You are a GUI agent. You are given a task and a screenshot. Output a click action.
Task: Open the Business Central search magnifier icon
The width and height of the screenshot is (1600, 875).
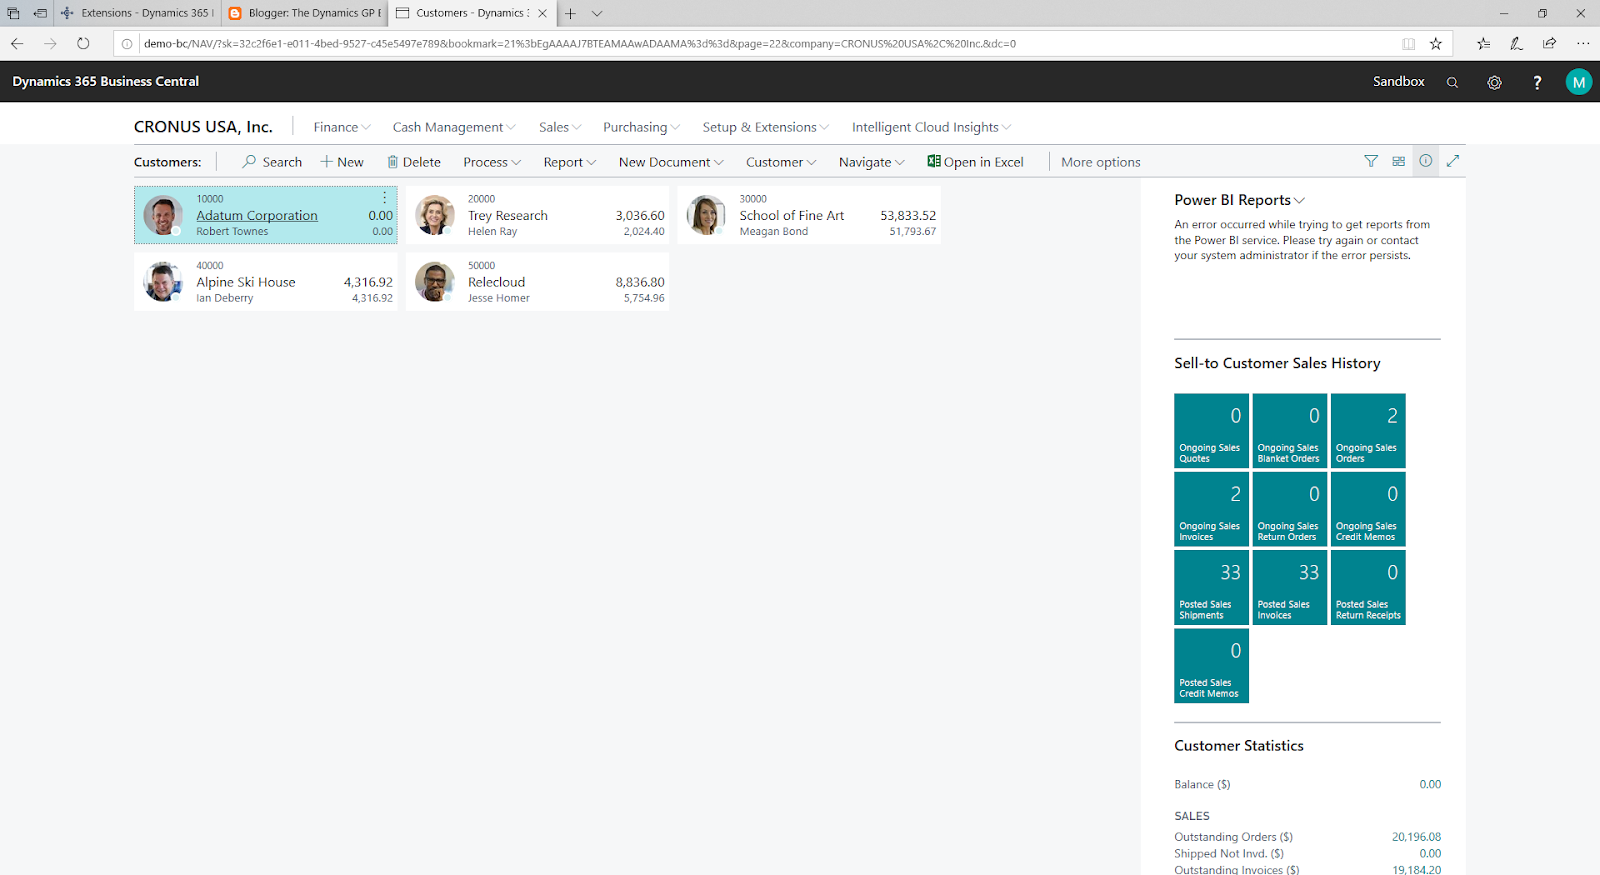[x=1452, y=82]
